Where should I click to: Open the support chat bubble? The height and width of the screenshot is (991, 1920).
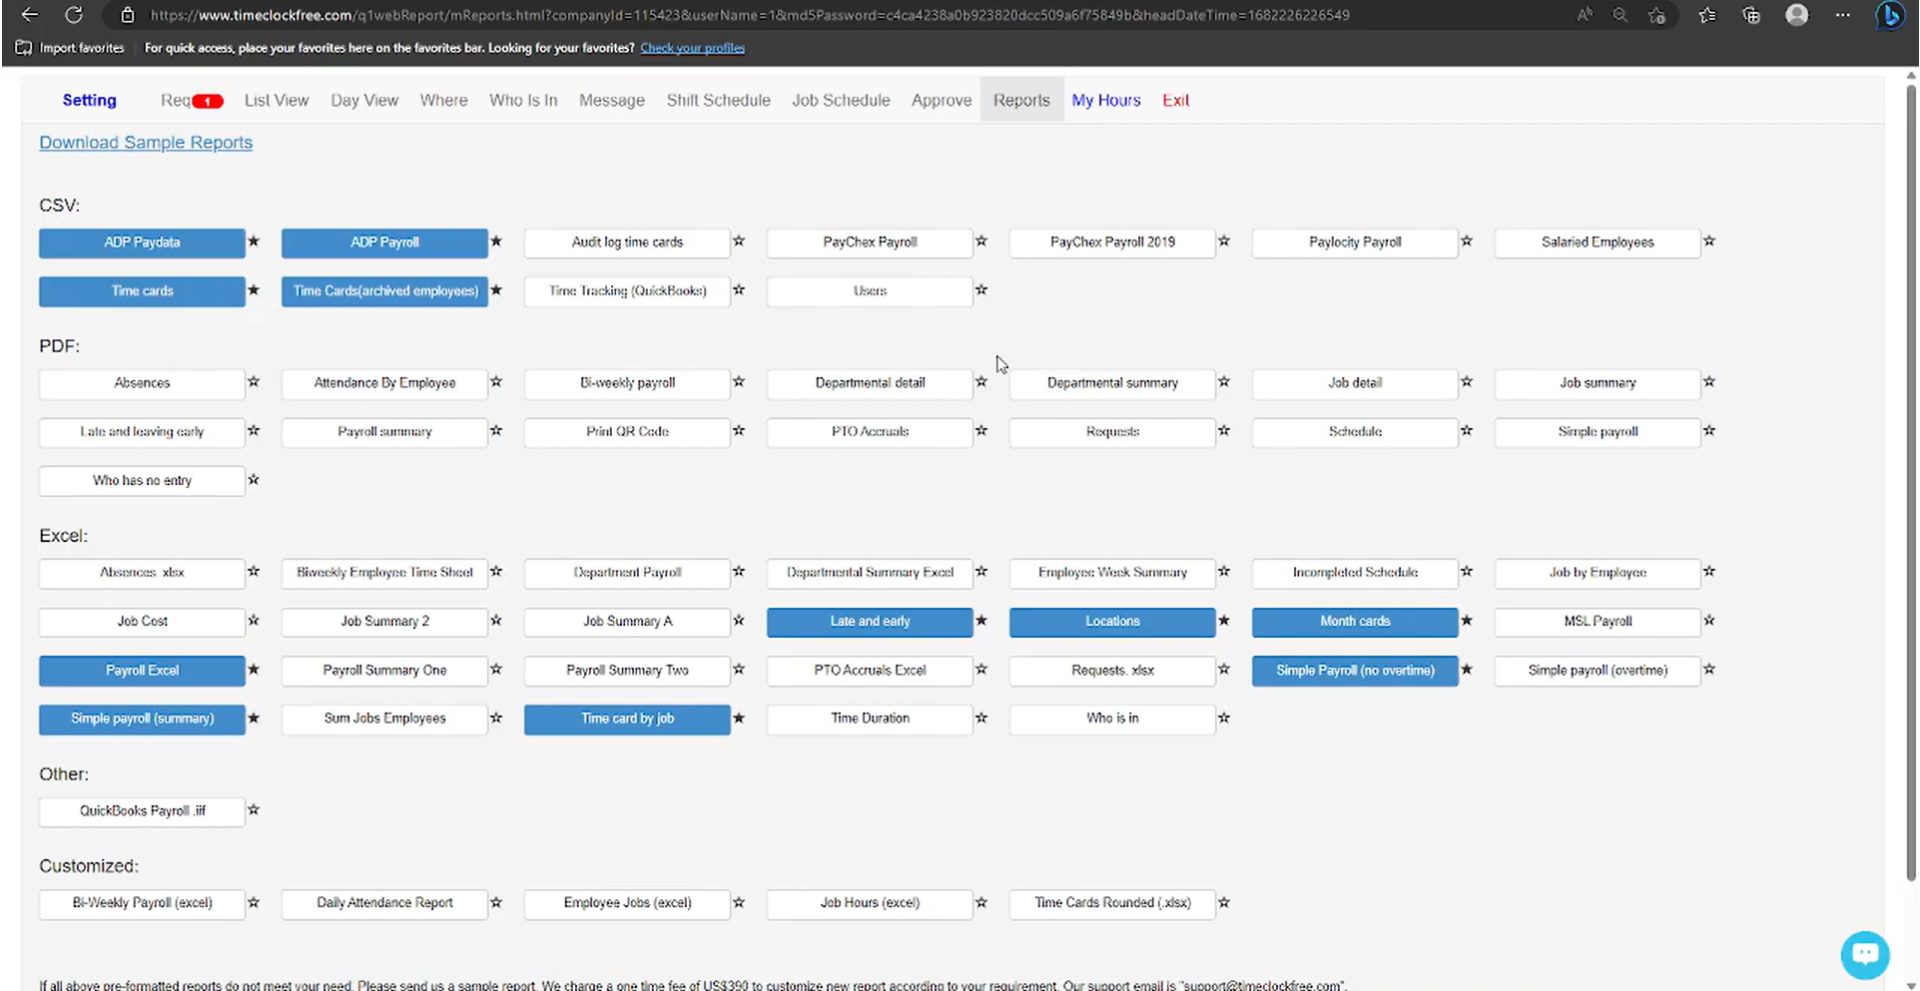pos(1864,955)
